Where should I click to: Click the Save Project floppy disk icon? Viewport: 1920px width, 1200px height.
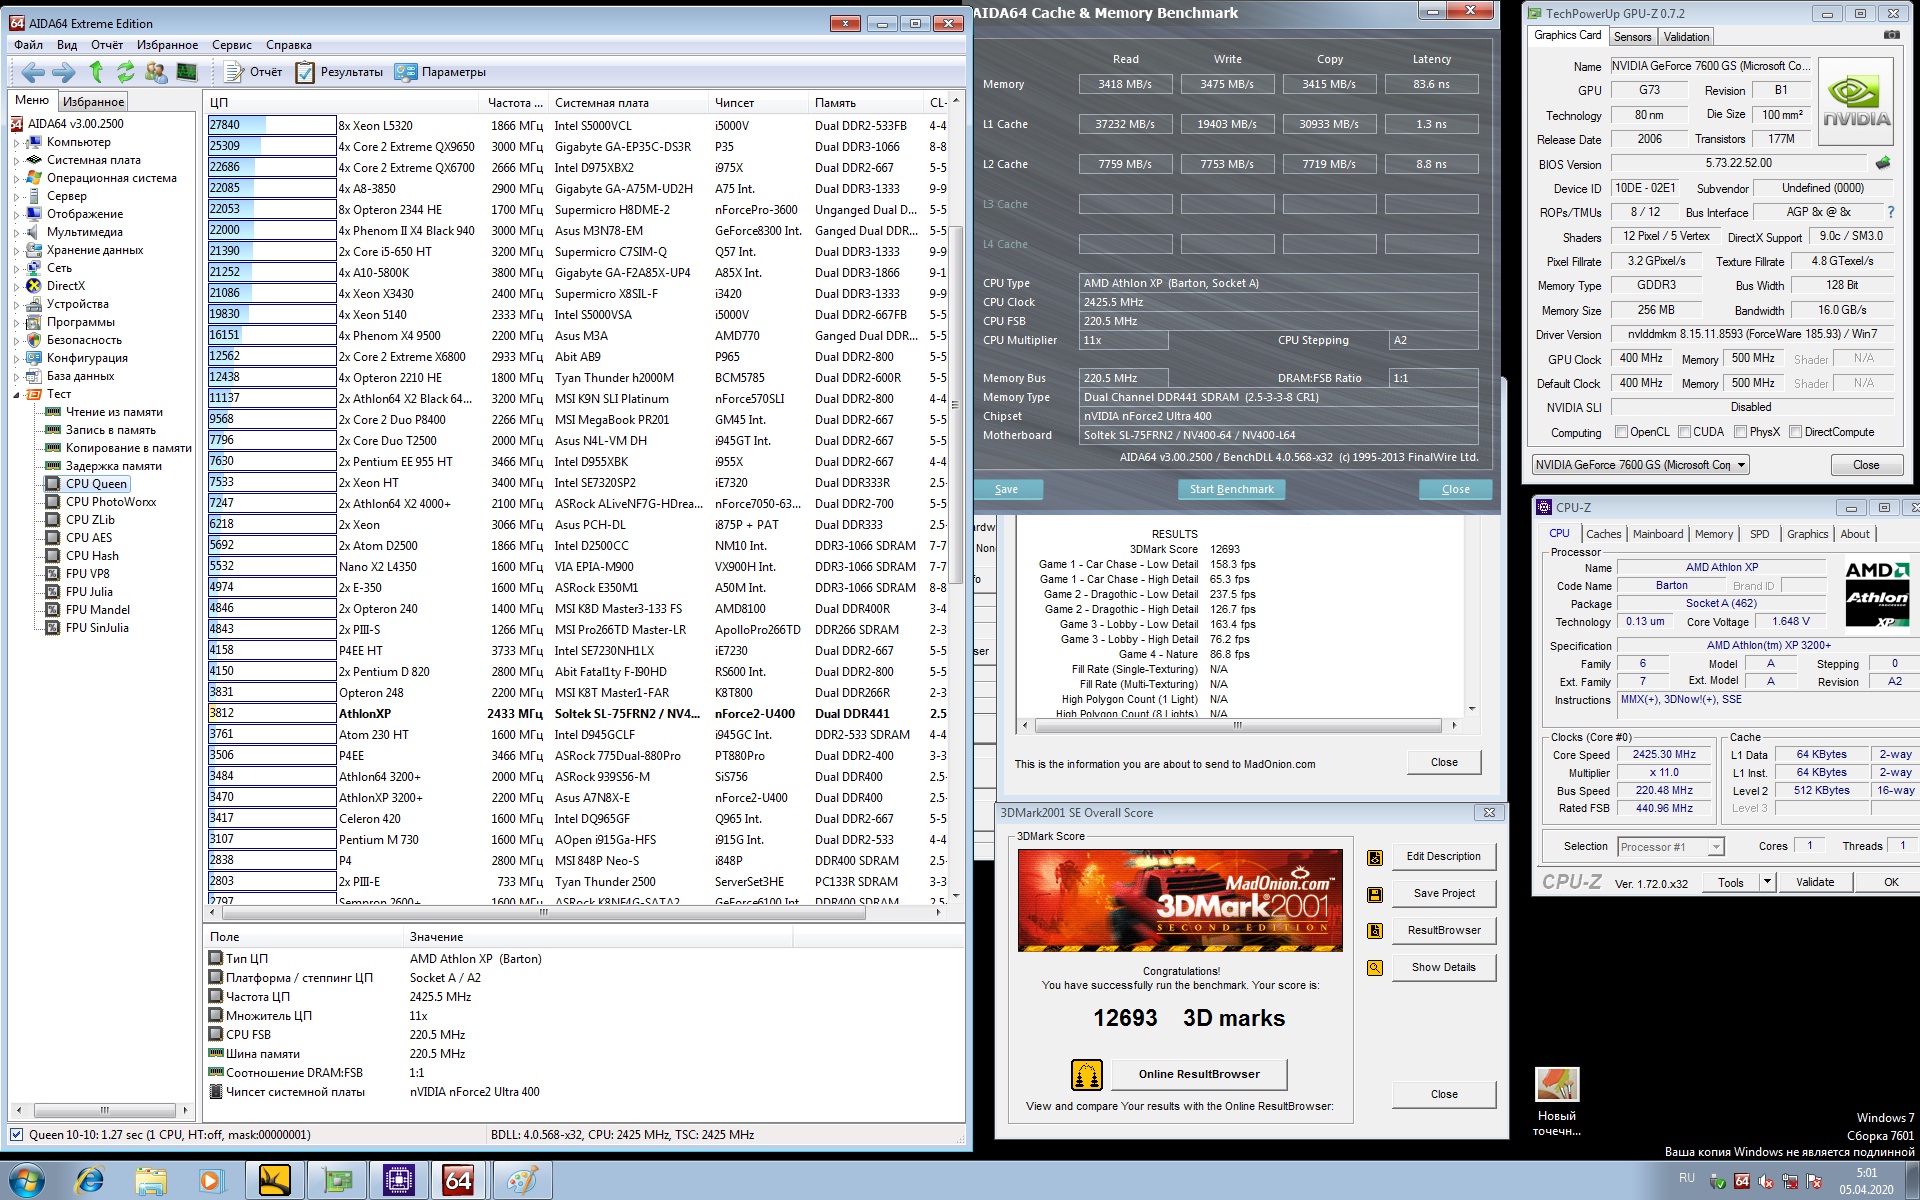pos(1375,894)
